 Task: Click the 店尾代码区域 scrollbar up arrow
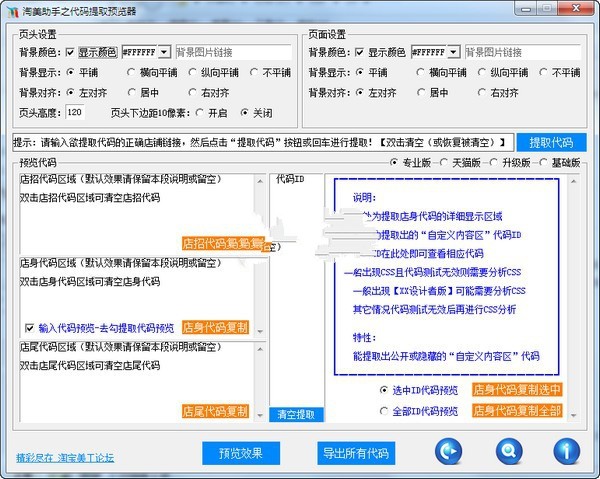pos(260,349)
